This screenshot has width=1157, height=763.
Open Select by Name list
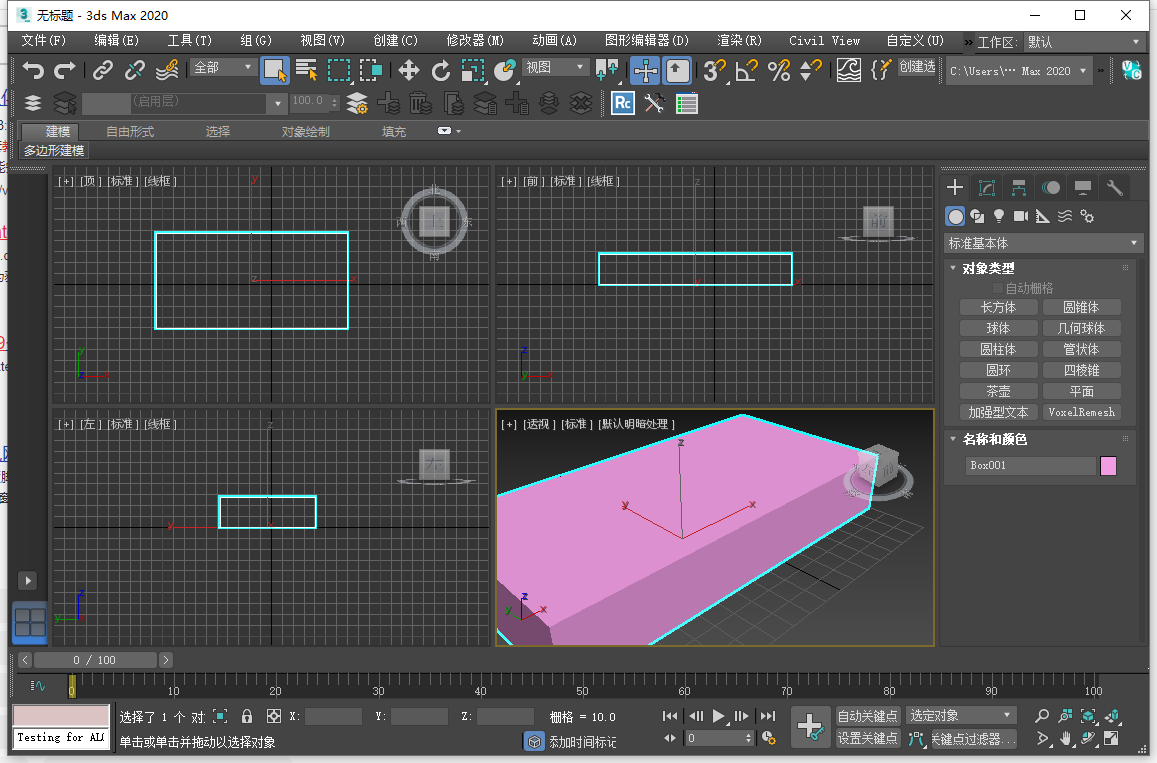point(306,70)
